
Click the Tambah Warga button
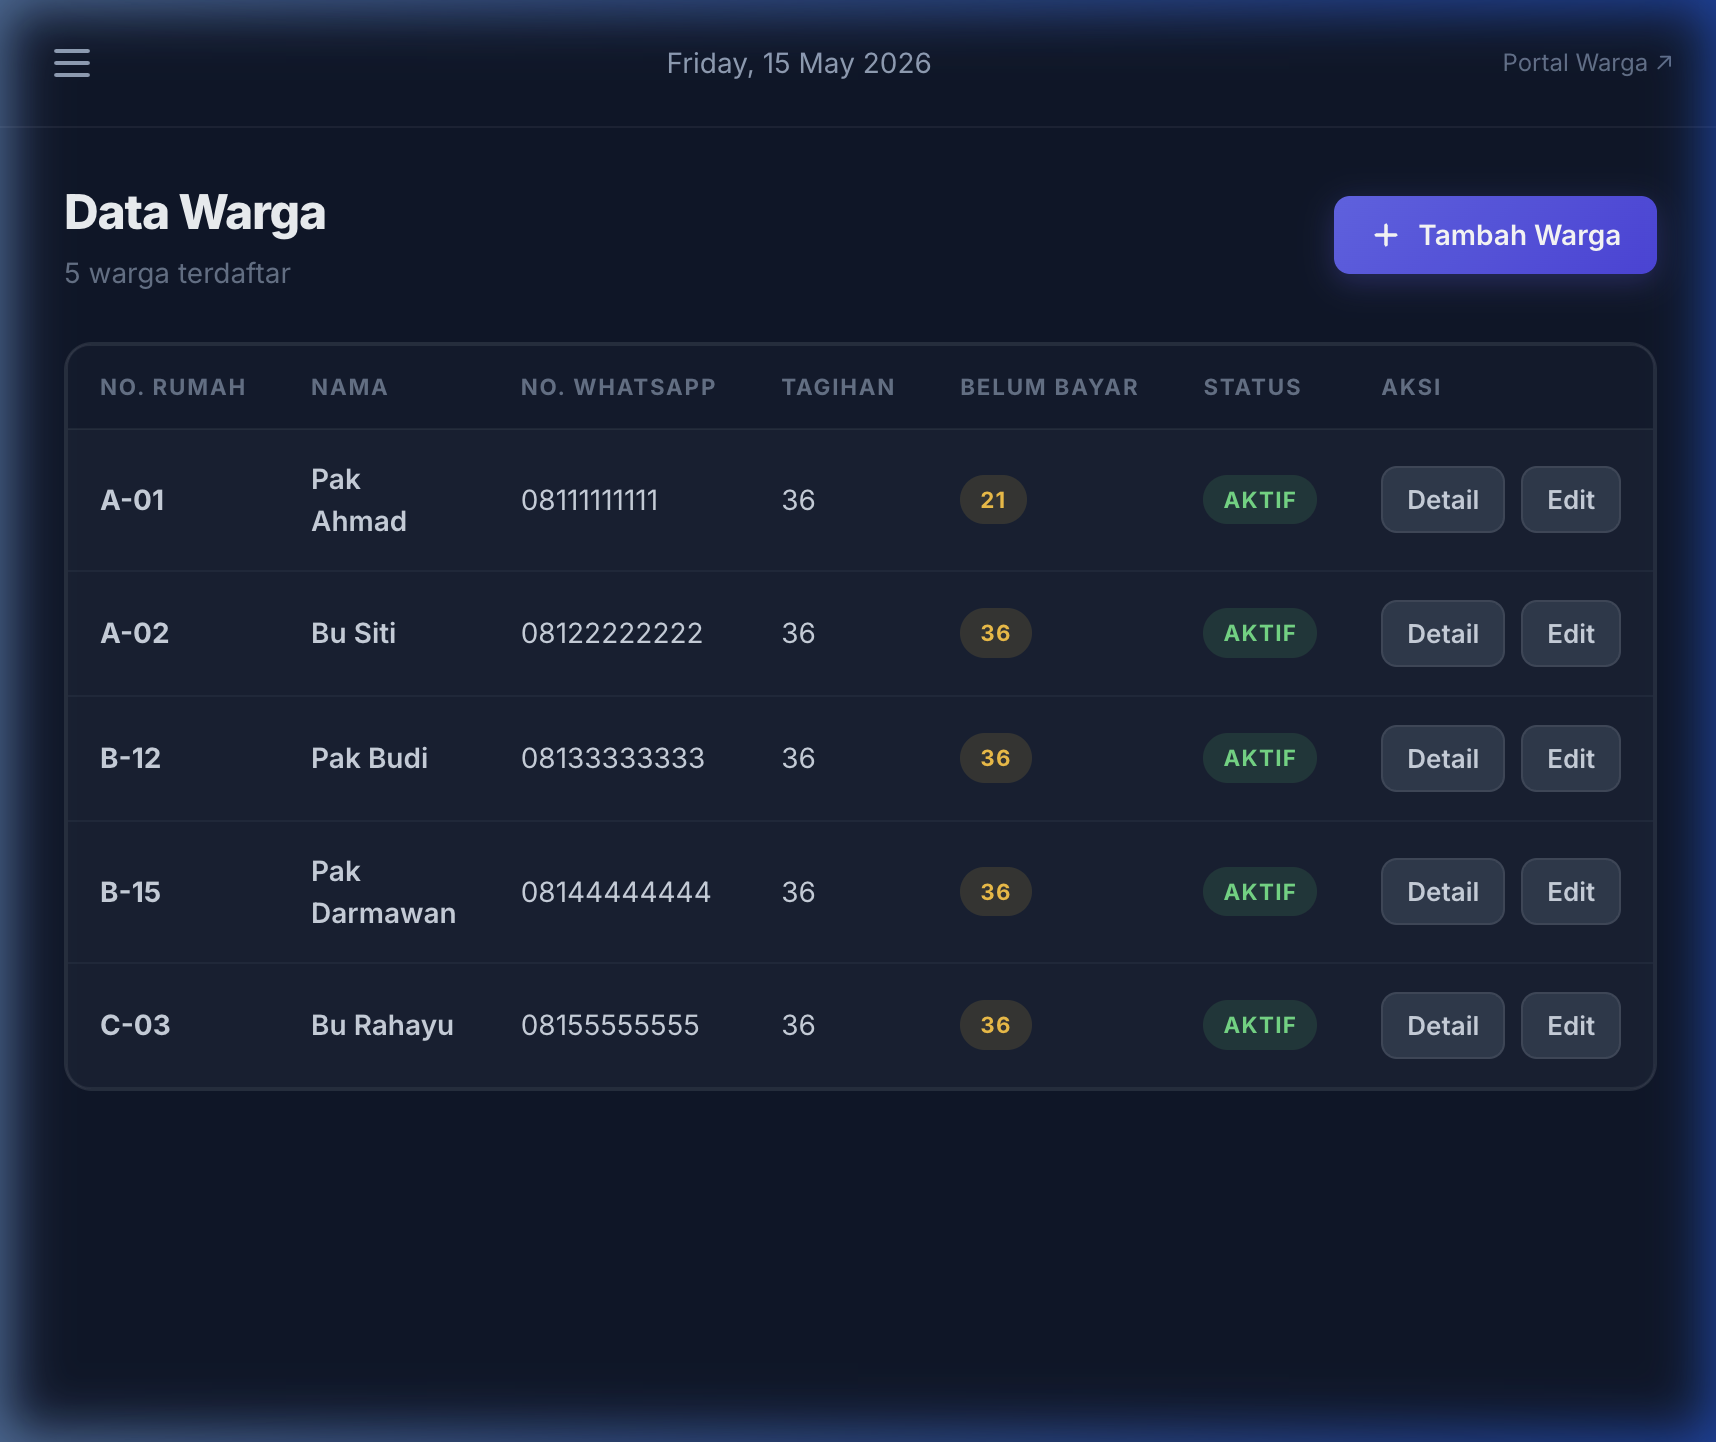pos(1494,235)
